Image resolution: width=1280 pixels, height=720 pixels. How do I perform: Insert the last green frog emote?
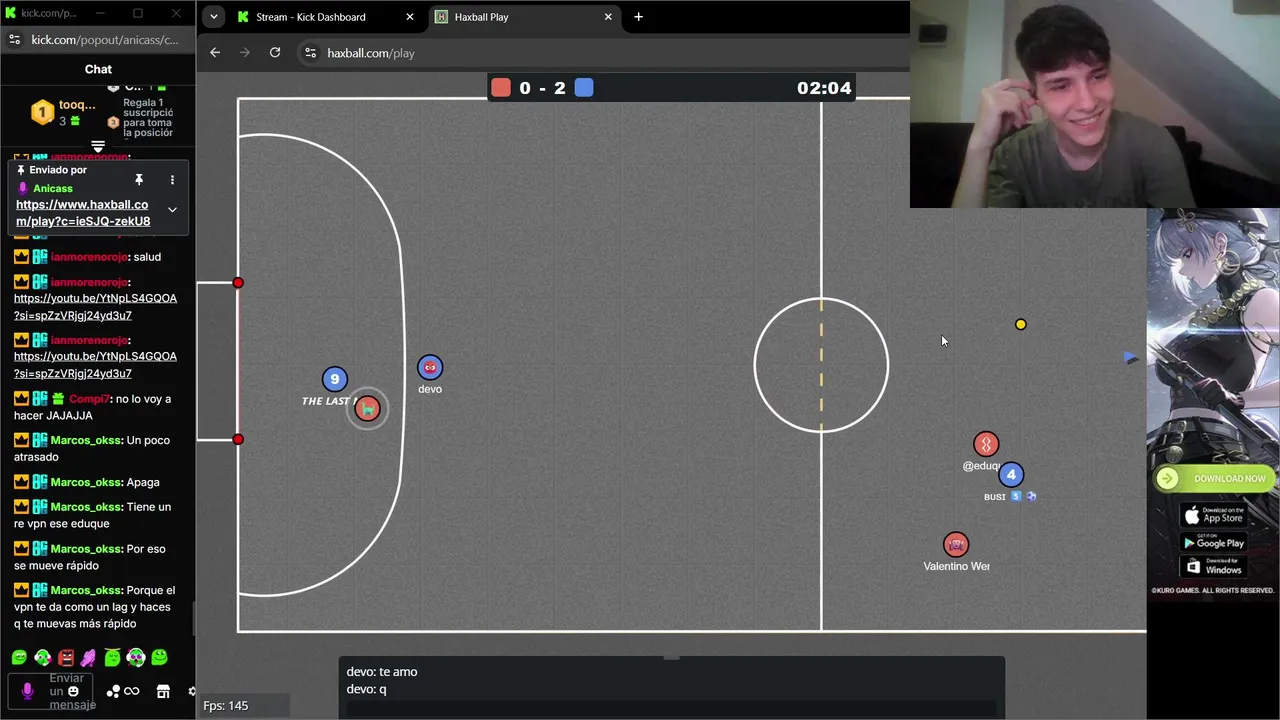click(159, 658)
